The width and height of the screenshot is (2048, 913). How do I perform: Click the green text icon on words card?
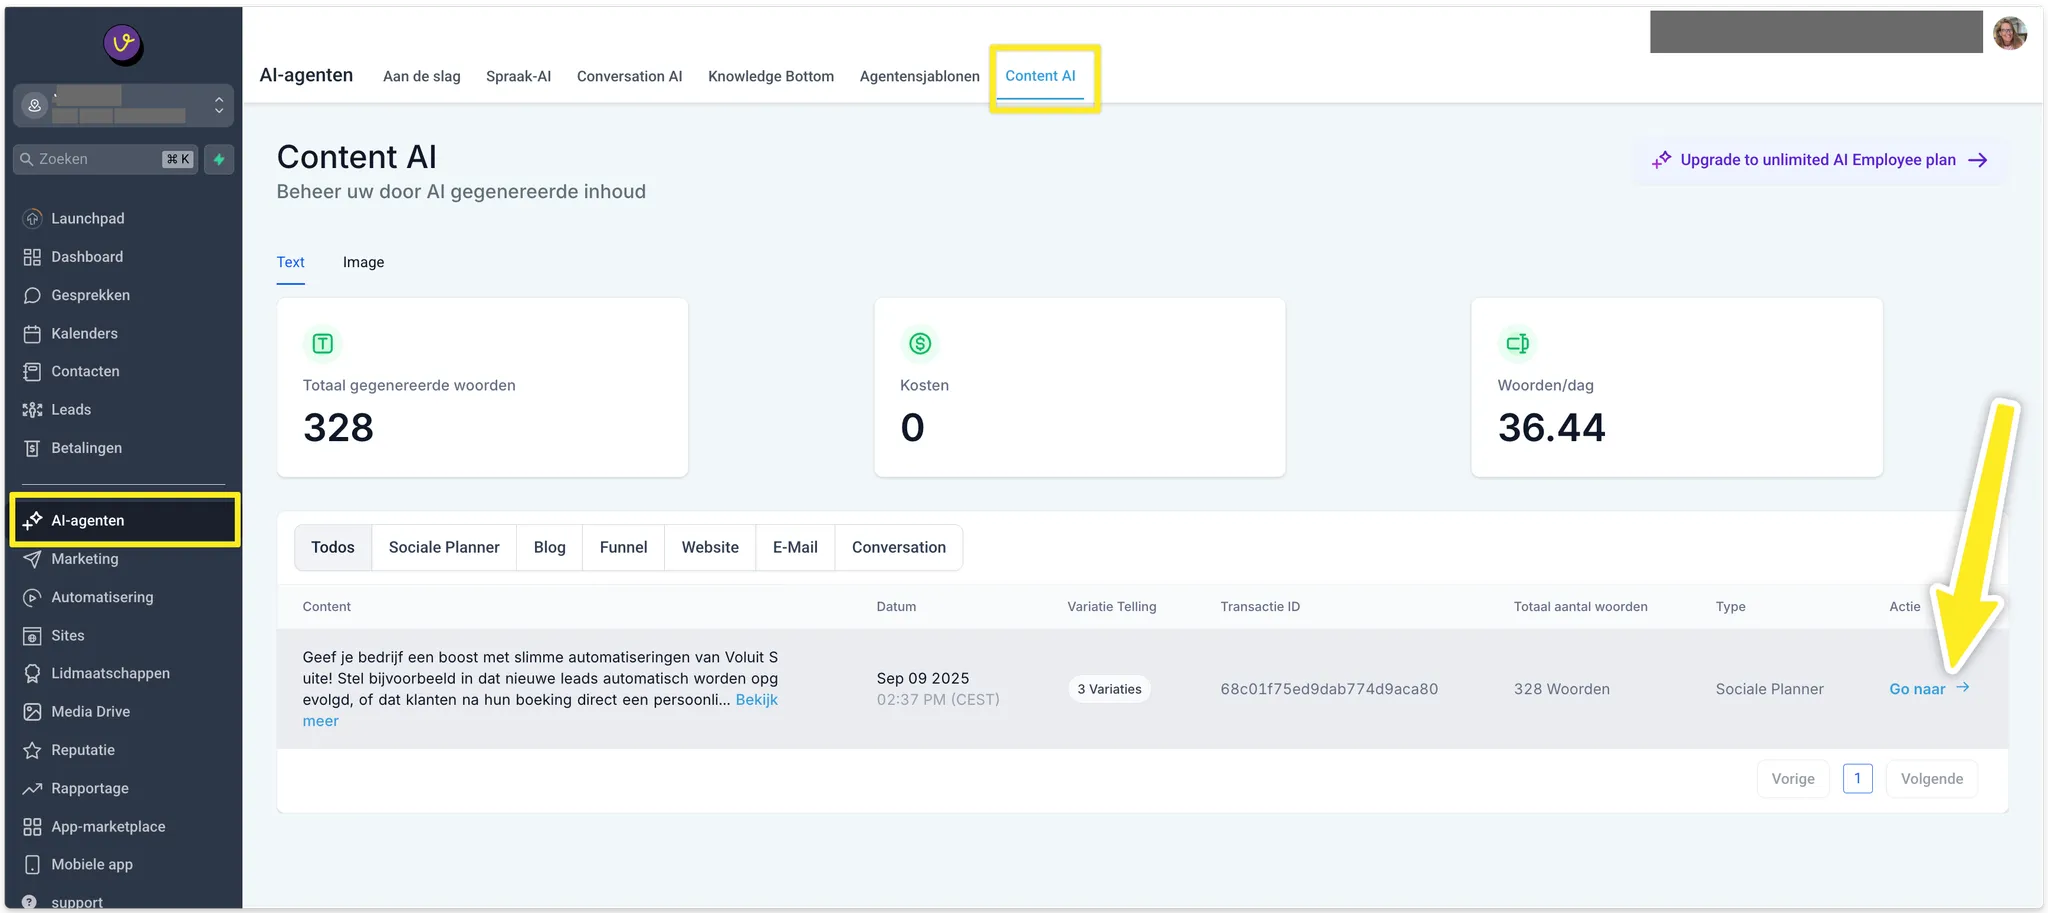[322, 344]
